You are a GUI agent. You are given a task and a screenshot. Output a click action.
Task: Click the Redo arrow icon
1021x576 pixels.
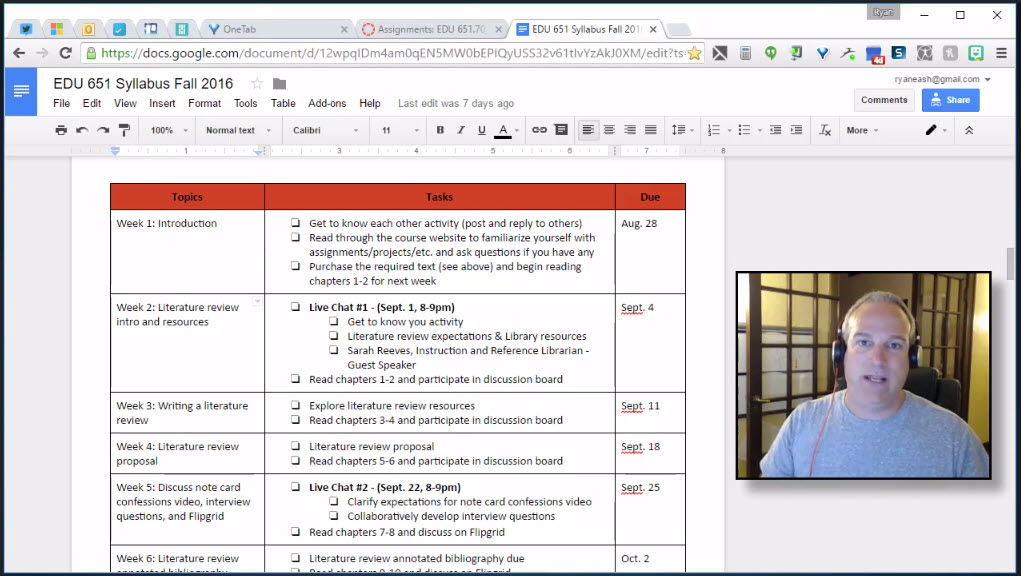coord(103,130)
